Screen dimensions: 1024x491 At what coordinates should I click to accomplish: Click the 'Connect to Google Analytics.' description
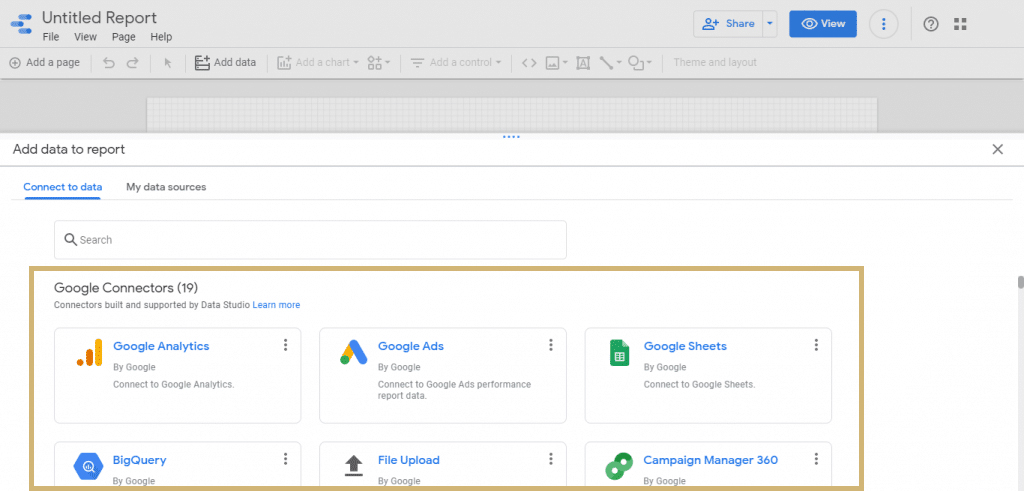(174, 385)
